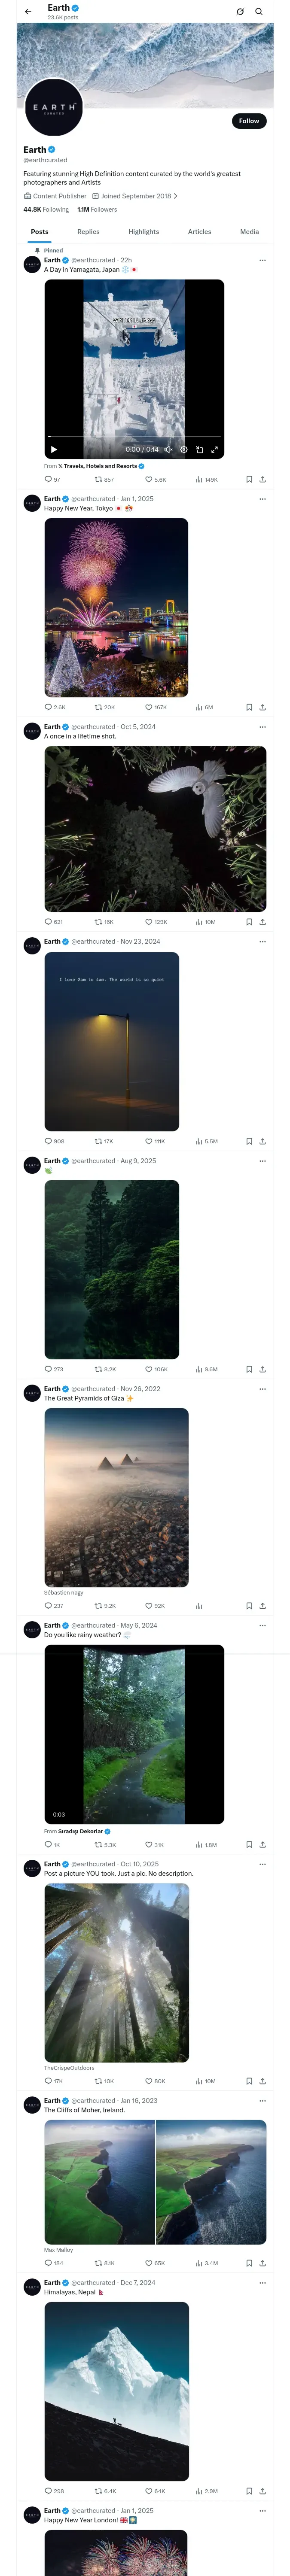The width and height of the screenshot is (290, 2576).
Task: Open more options on Yamagata post
Action: click(x=263, y=260)
